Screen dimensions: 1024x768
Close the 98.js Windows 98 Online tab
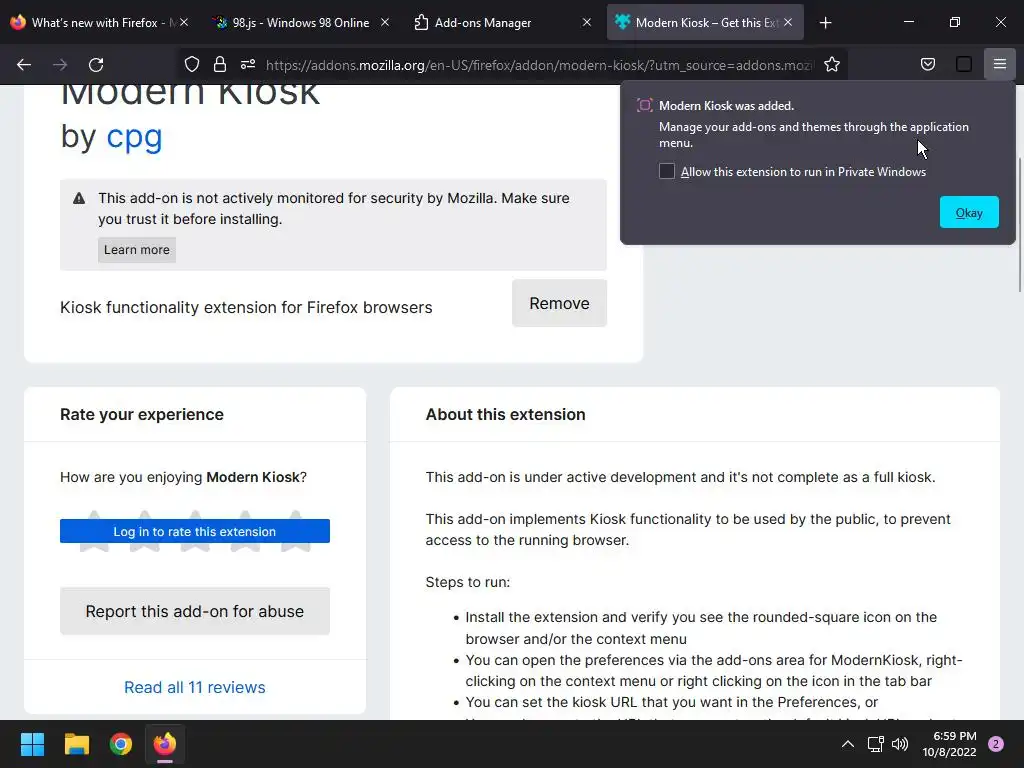click(x=385, y=22)
